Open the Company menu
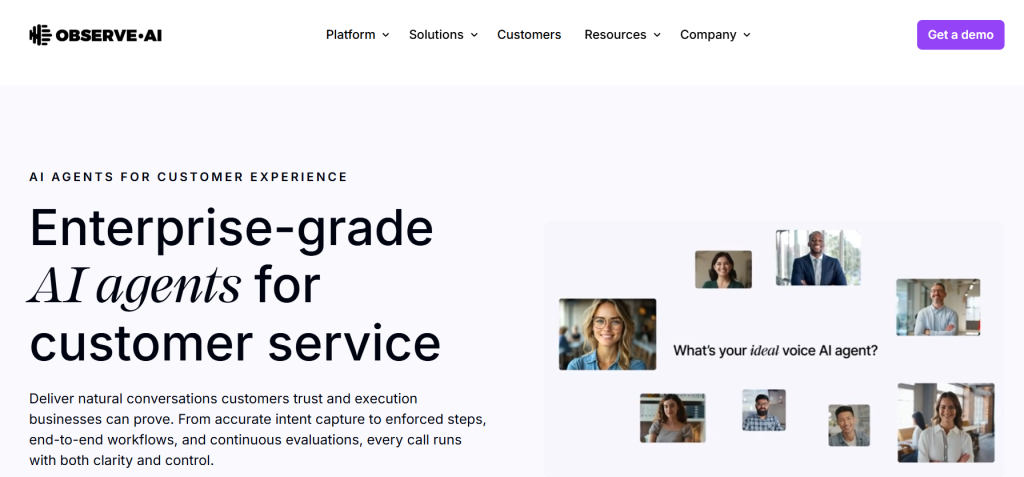Image resolution: width=1024 pixels, height=477 pixels. pos(708,35)
